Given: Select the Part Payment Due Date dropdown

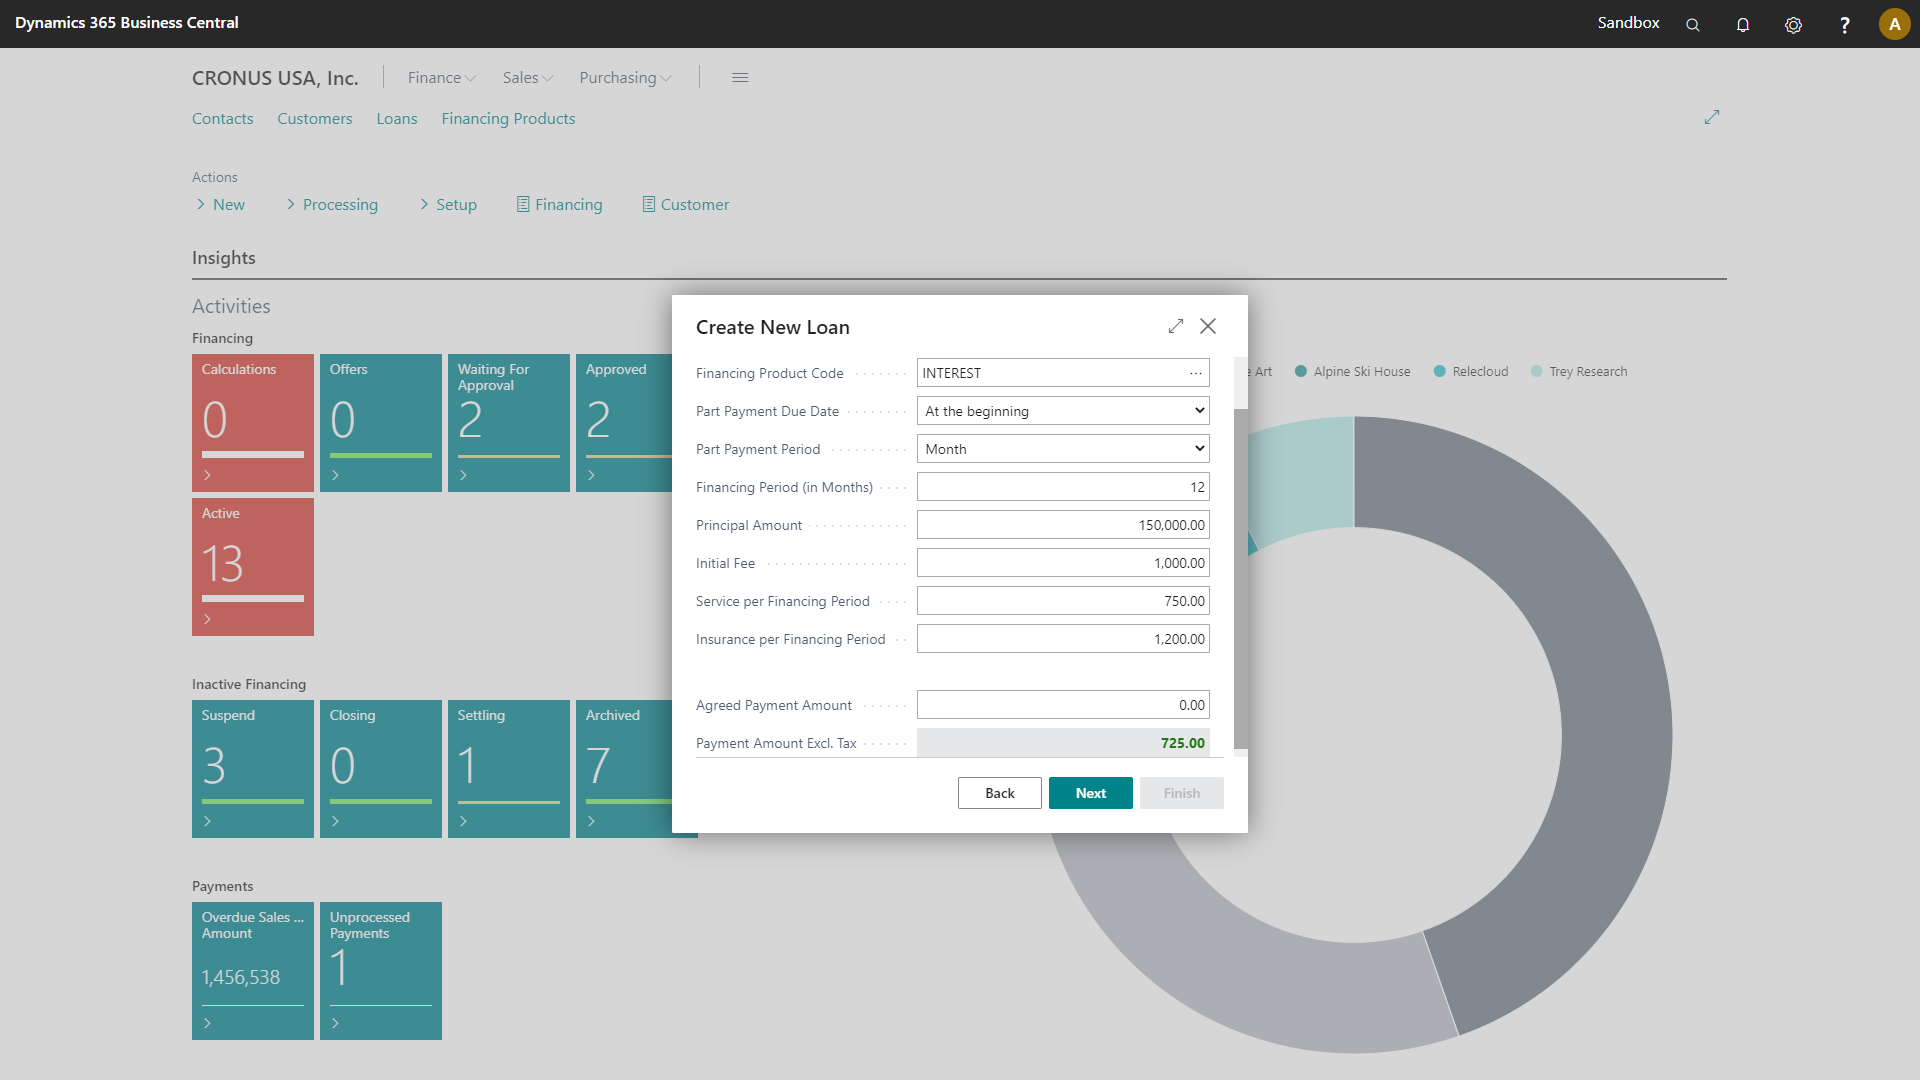Looking at the screenshot, I should click(x=1063, y=410).
